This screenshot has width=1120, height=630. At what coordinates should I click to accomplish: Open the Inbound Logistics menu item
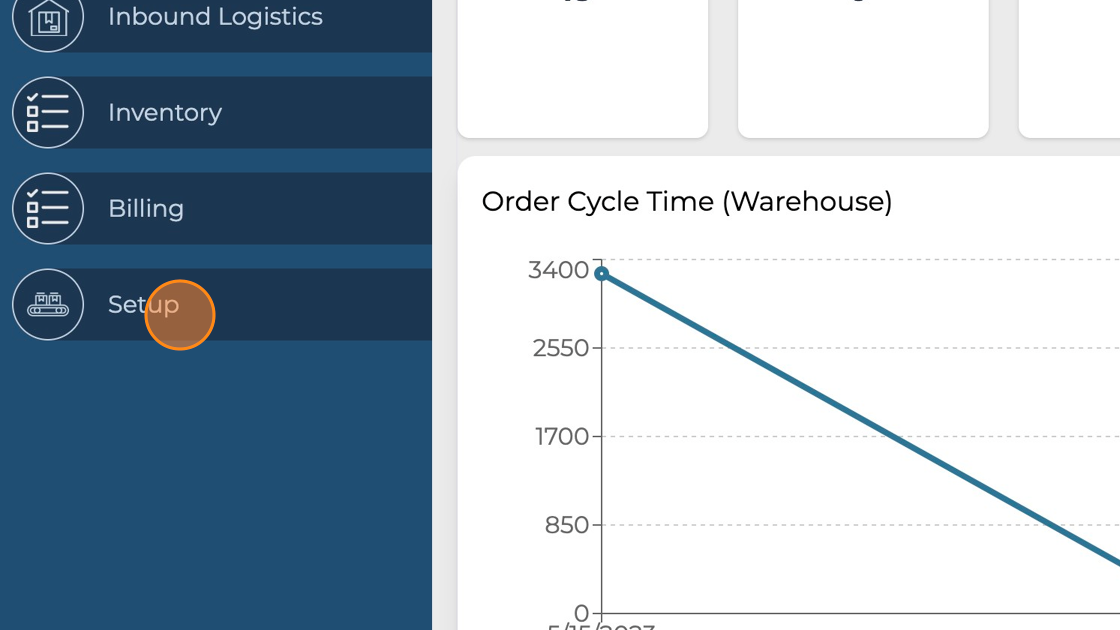pos(215,17)
